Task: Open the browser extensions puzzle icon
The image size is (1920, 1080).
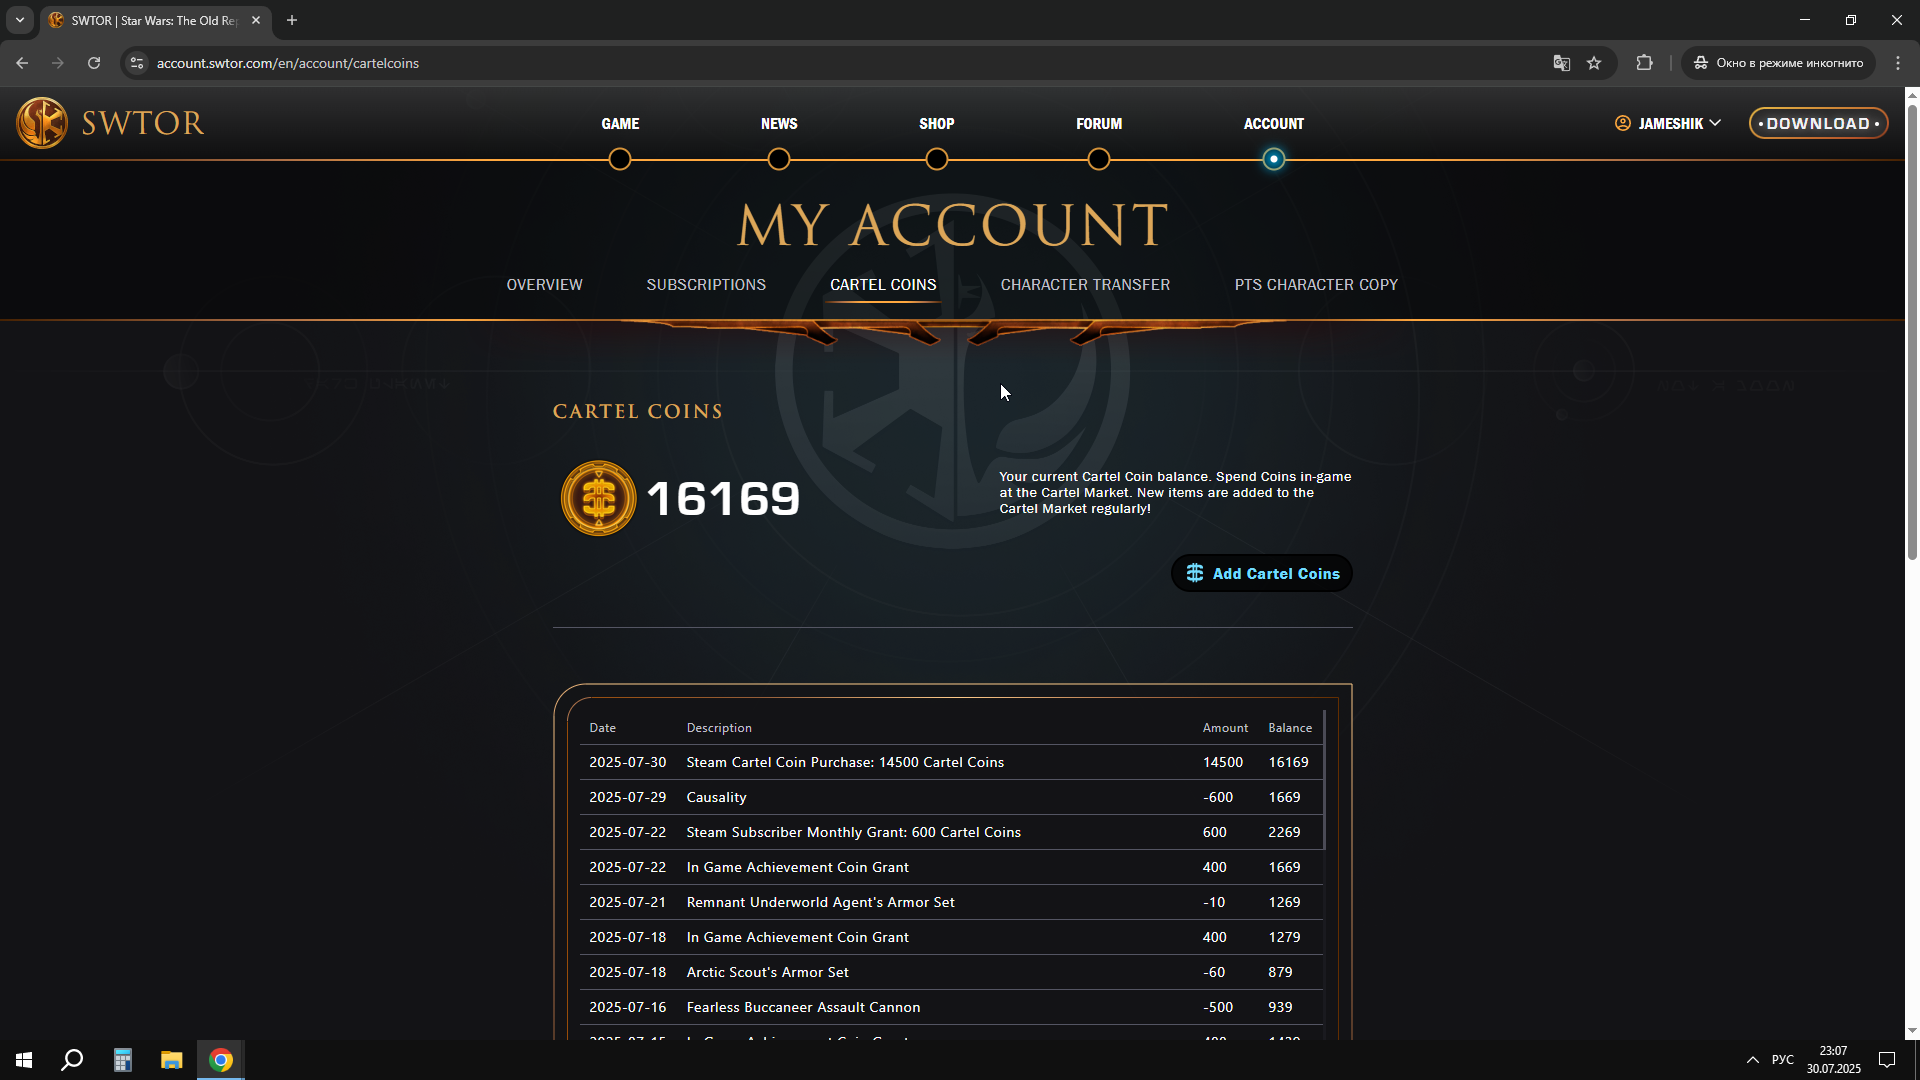Action: pos(1644,63)
